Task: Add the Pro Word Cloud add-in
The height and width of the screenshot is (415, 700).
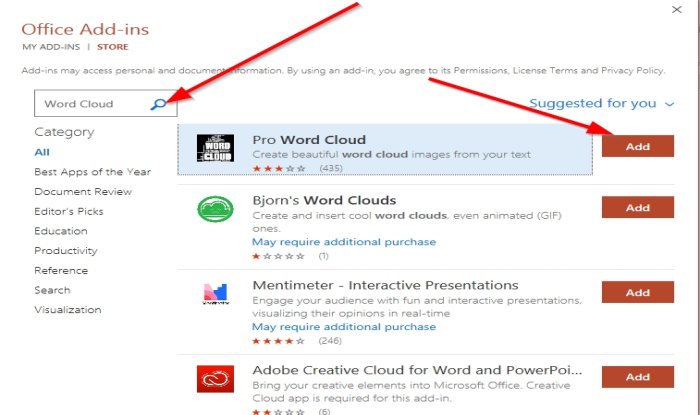Action: [x=638, y=146]
